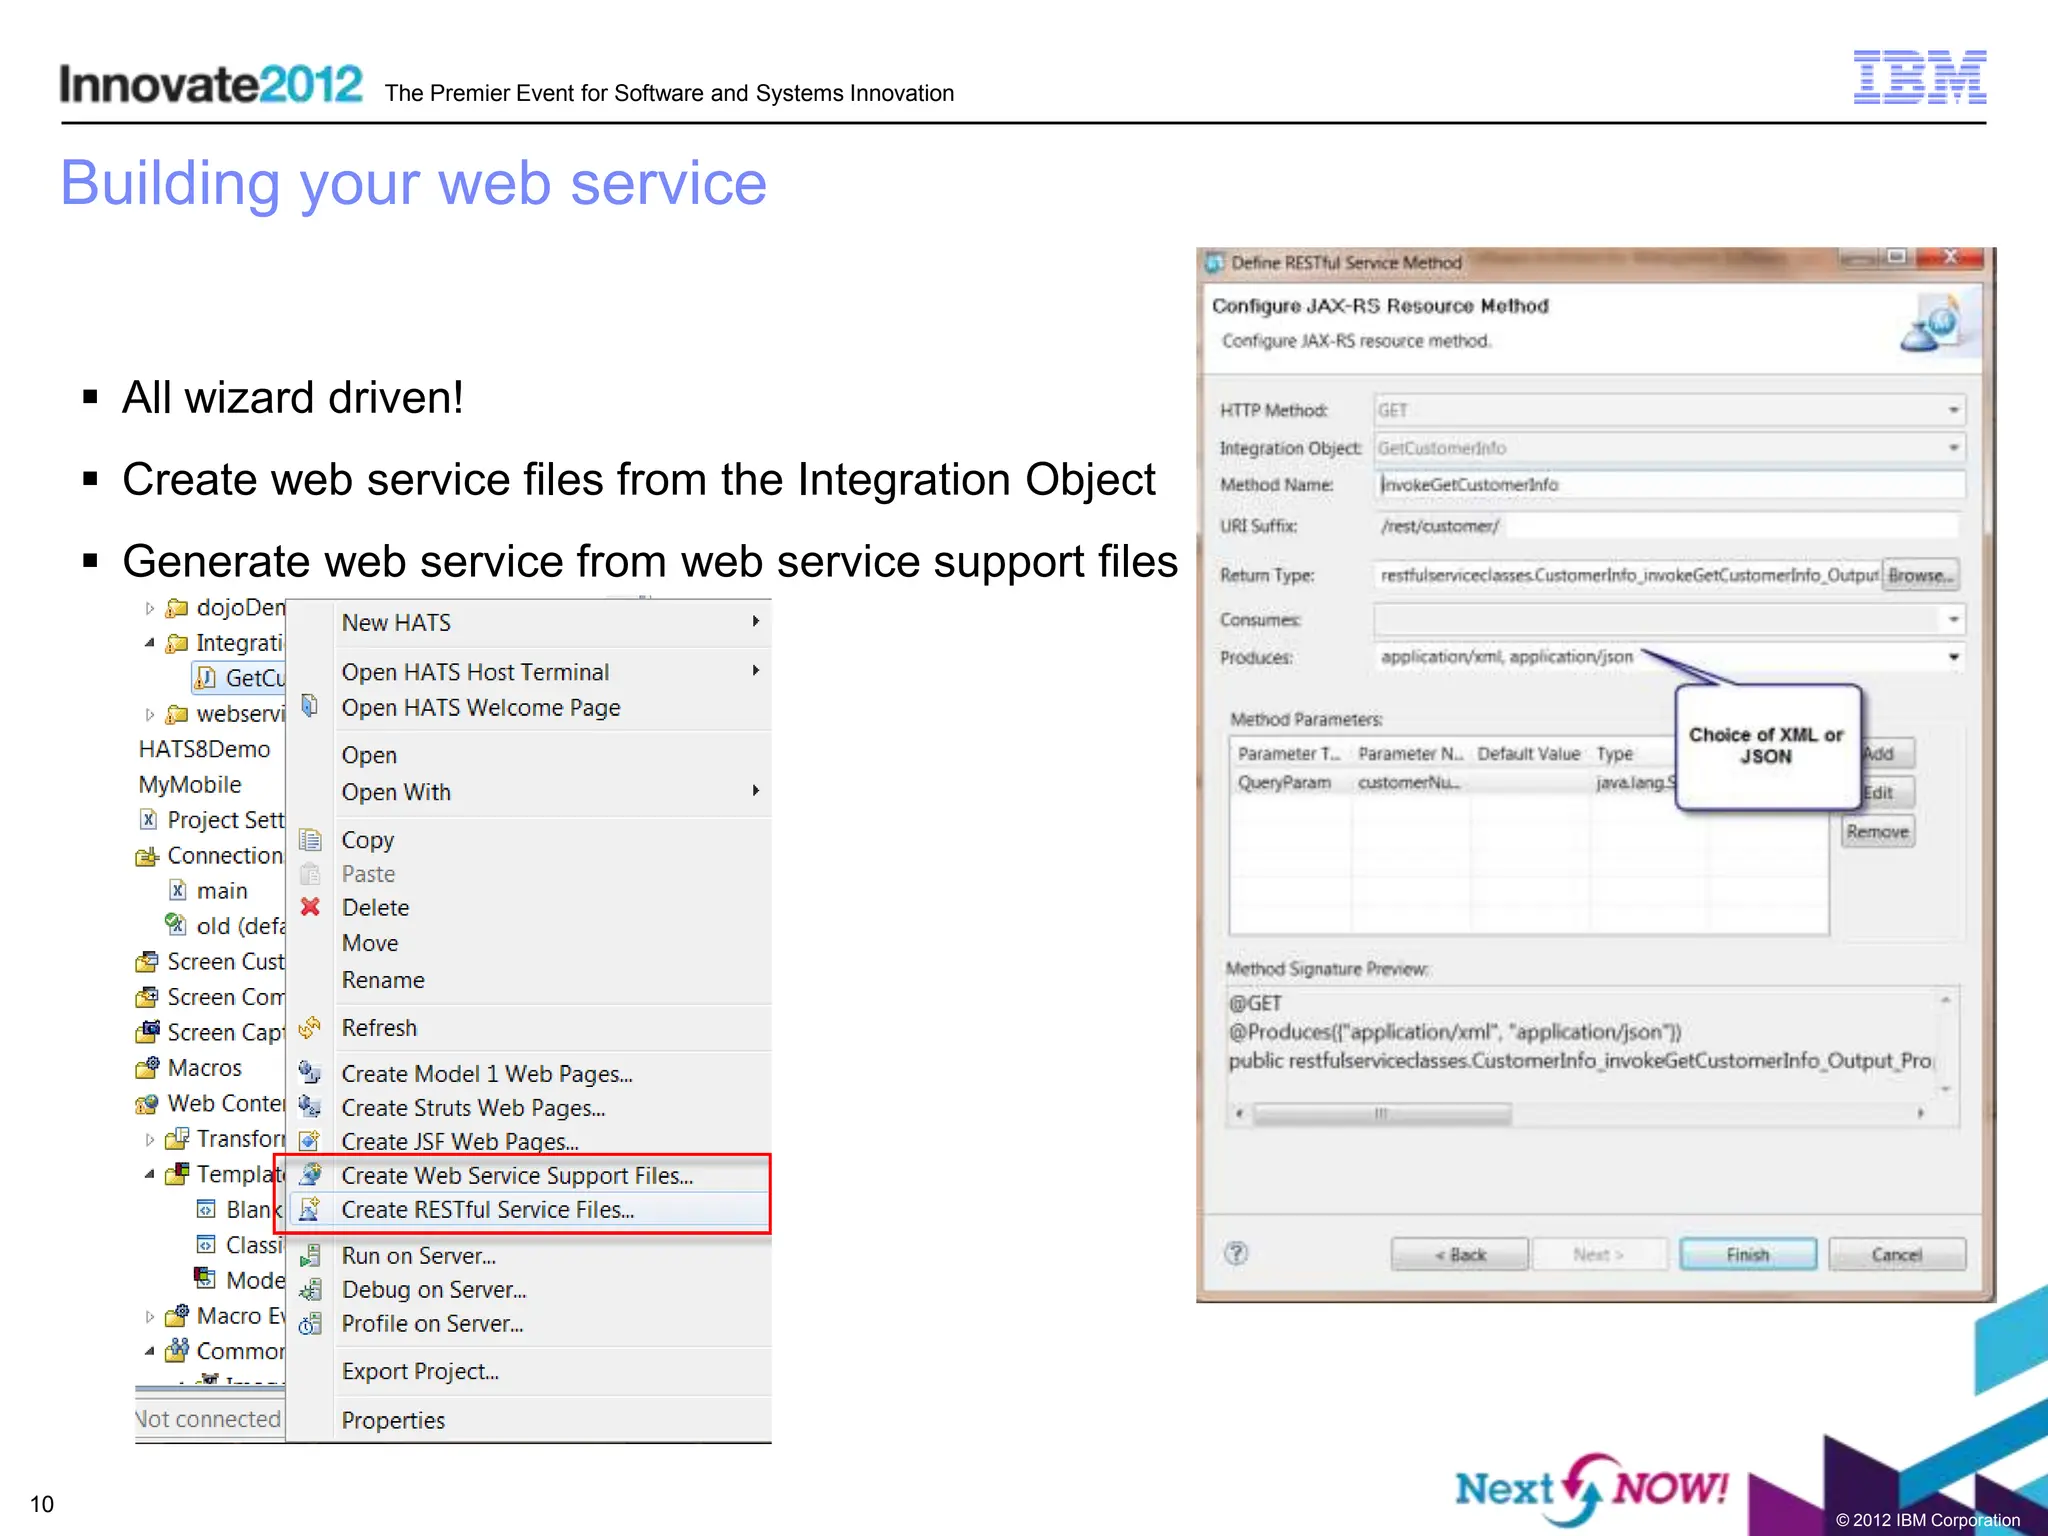Expand the Macro Event tree node

pos(150,1316)
